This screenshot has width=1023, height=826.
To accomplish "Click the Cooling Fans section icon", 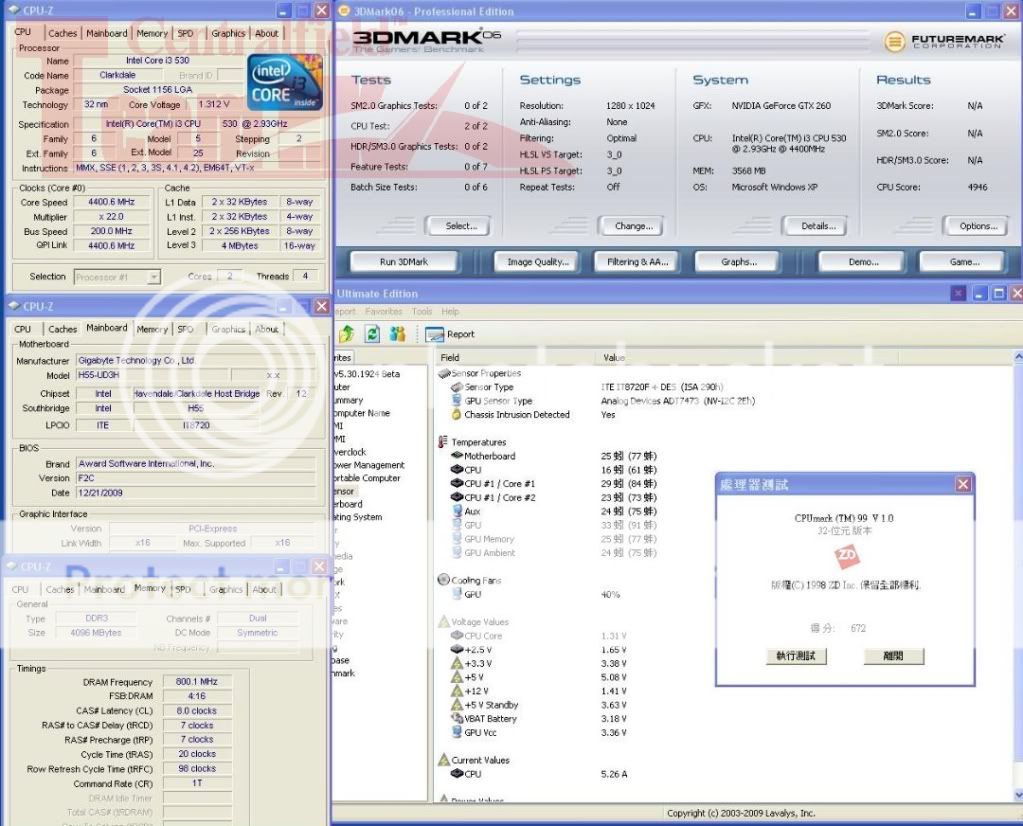I will [443, 580].
